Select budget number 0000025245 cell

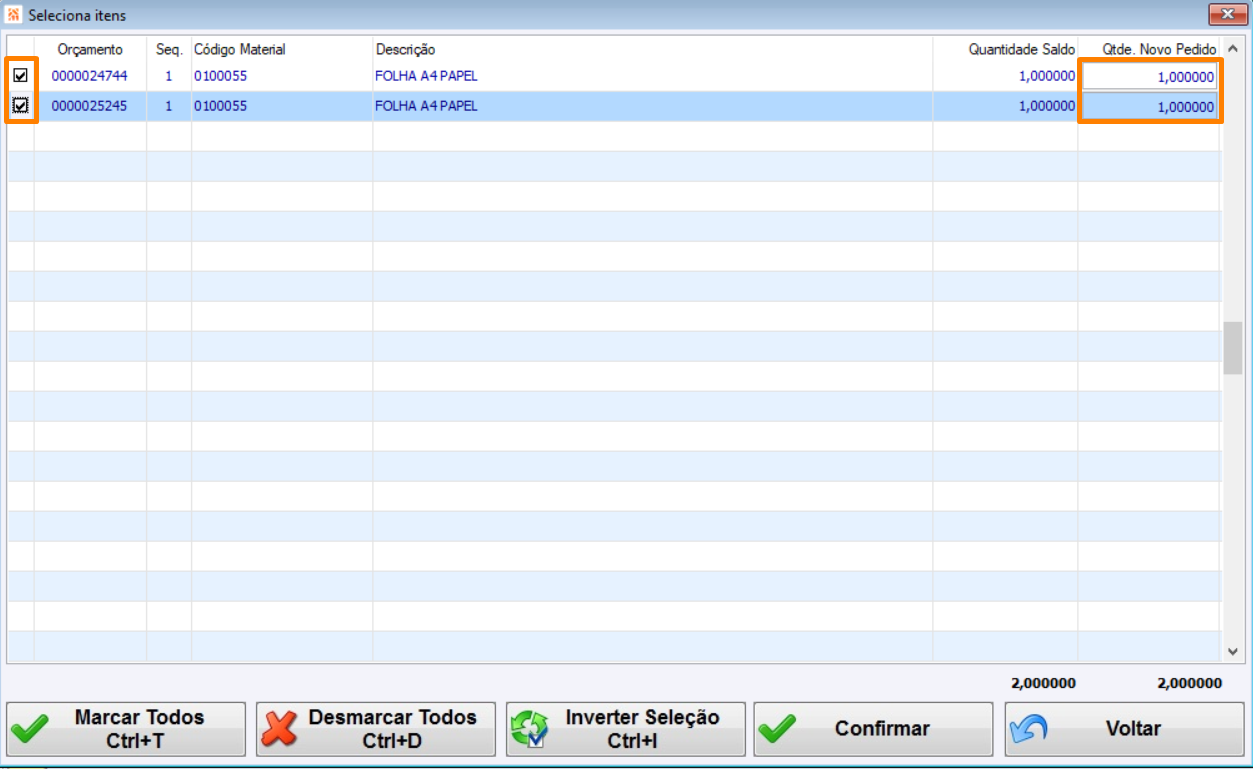(90, 106)
